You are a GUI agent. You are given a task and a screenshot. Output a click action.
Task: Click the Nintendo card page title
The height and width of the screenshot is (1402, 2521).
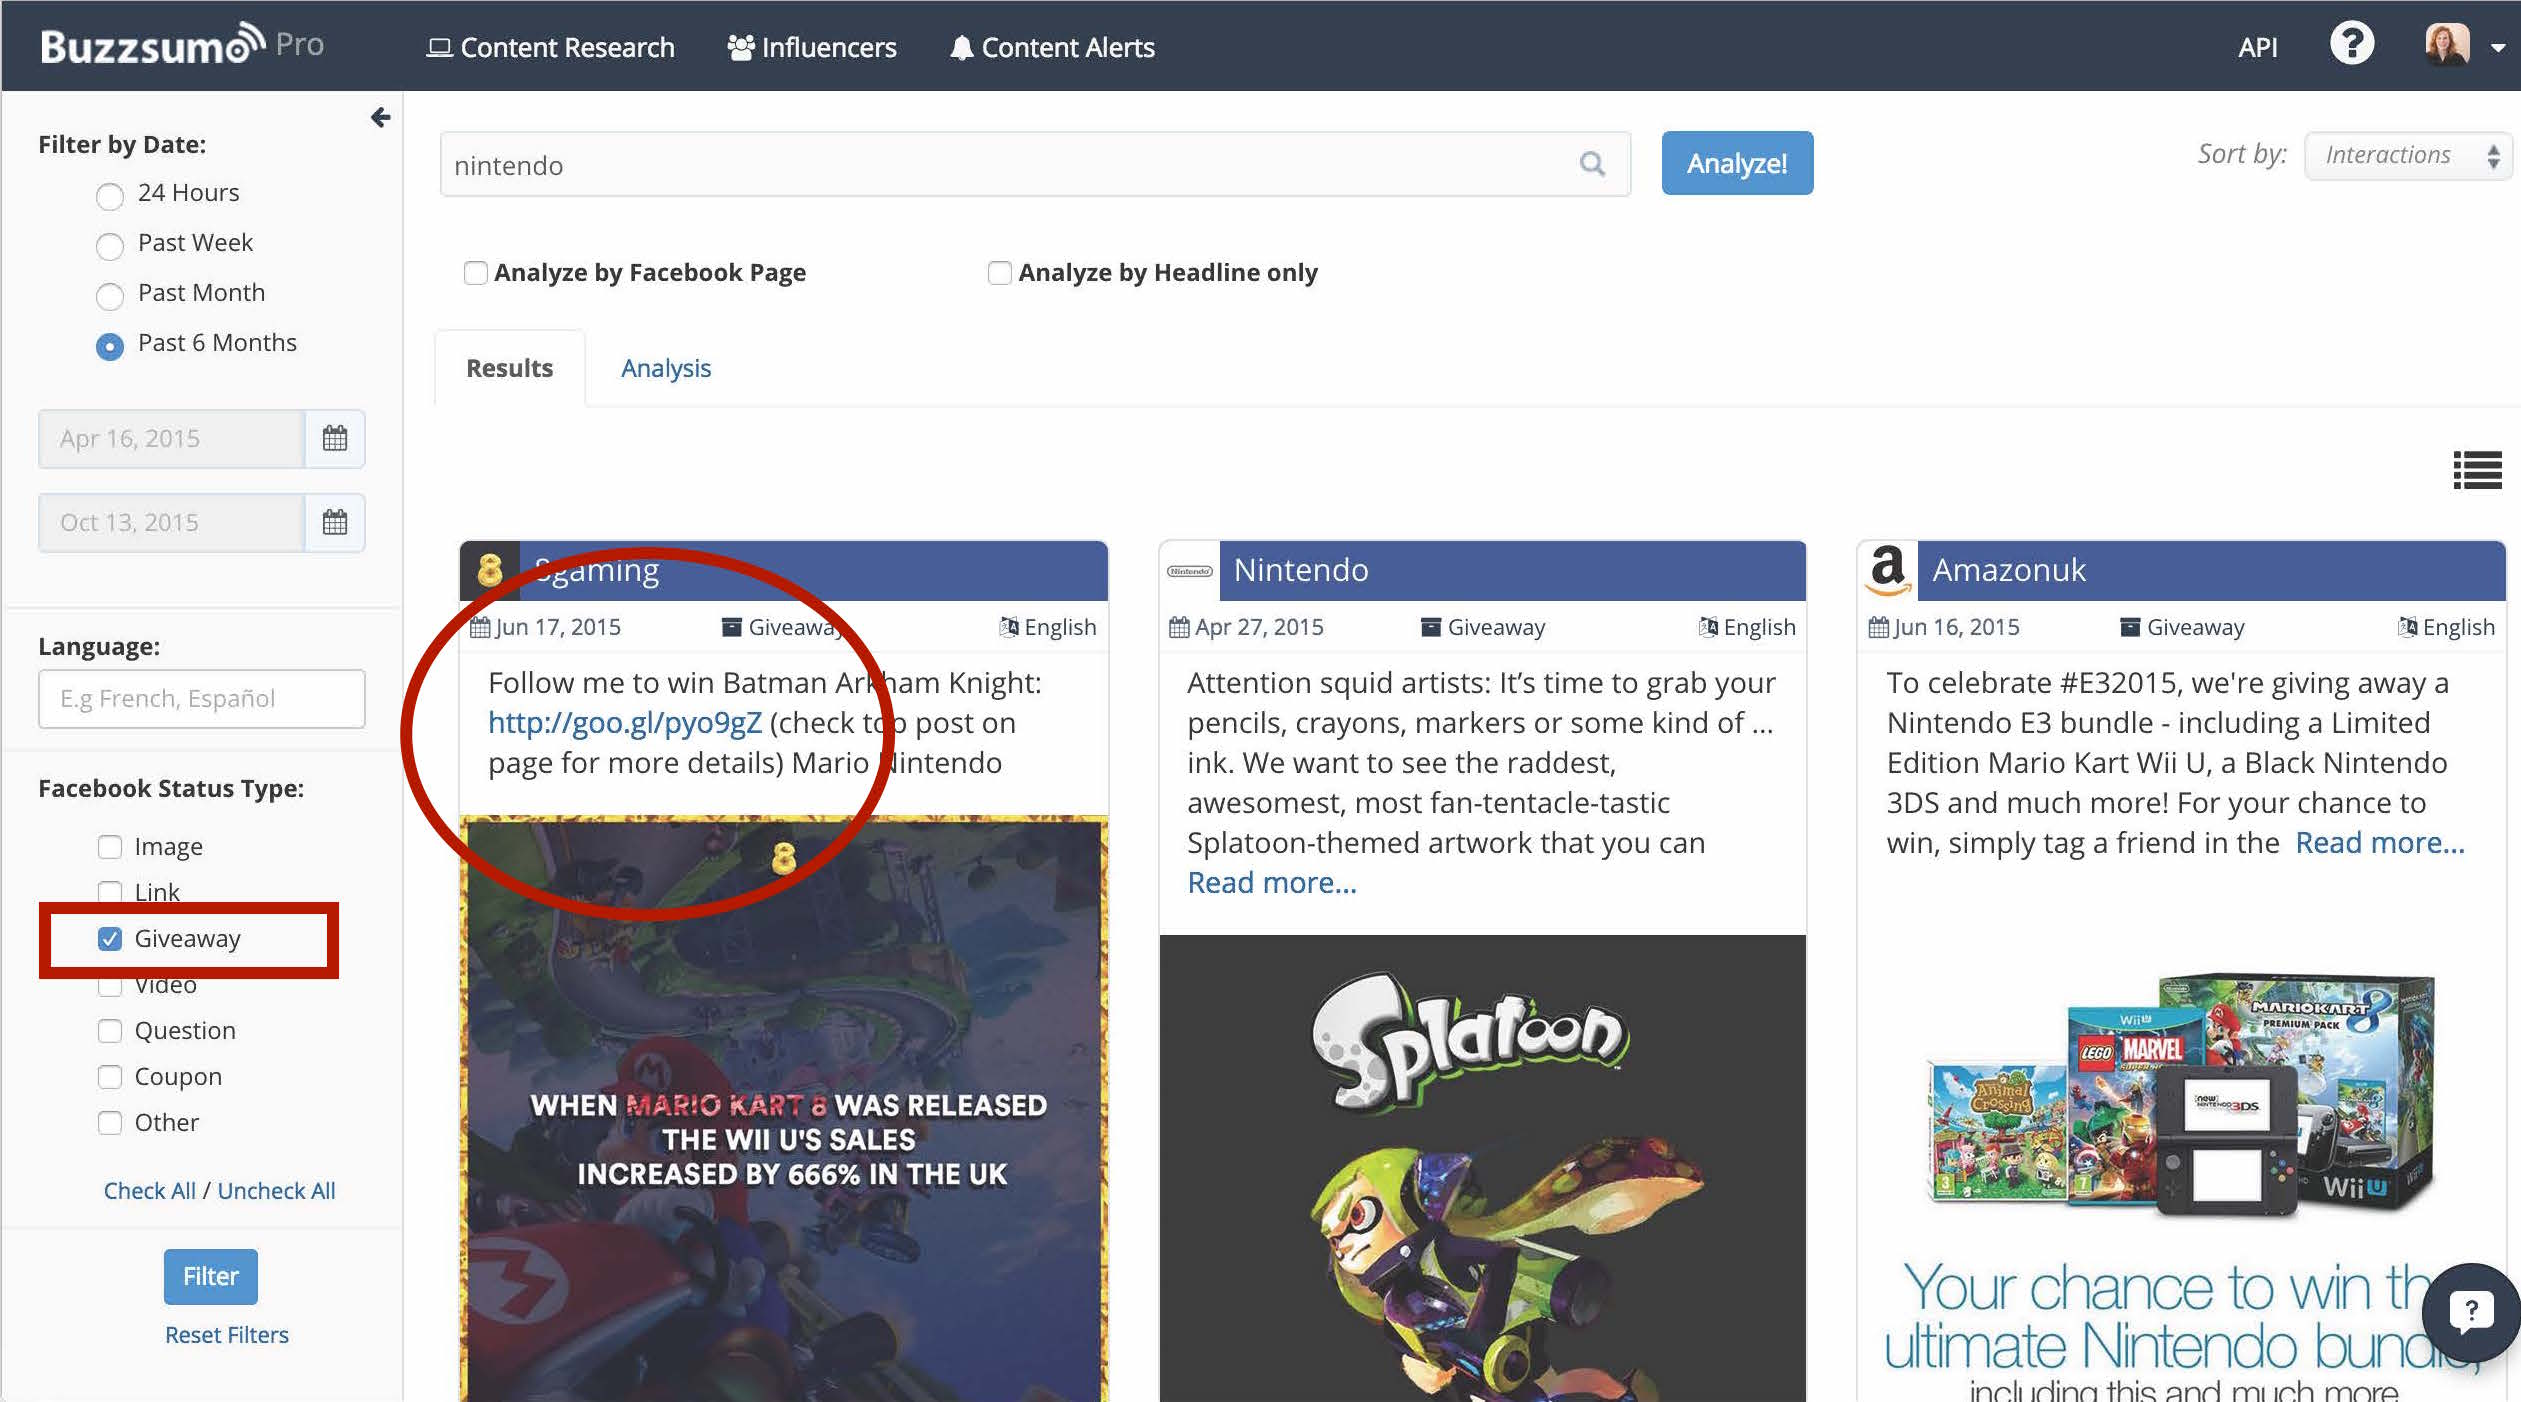point(1301,570)
